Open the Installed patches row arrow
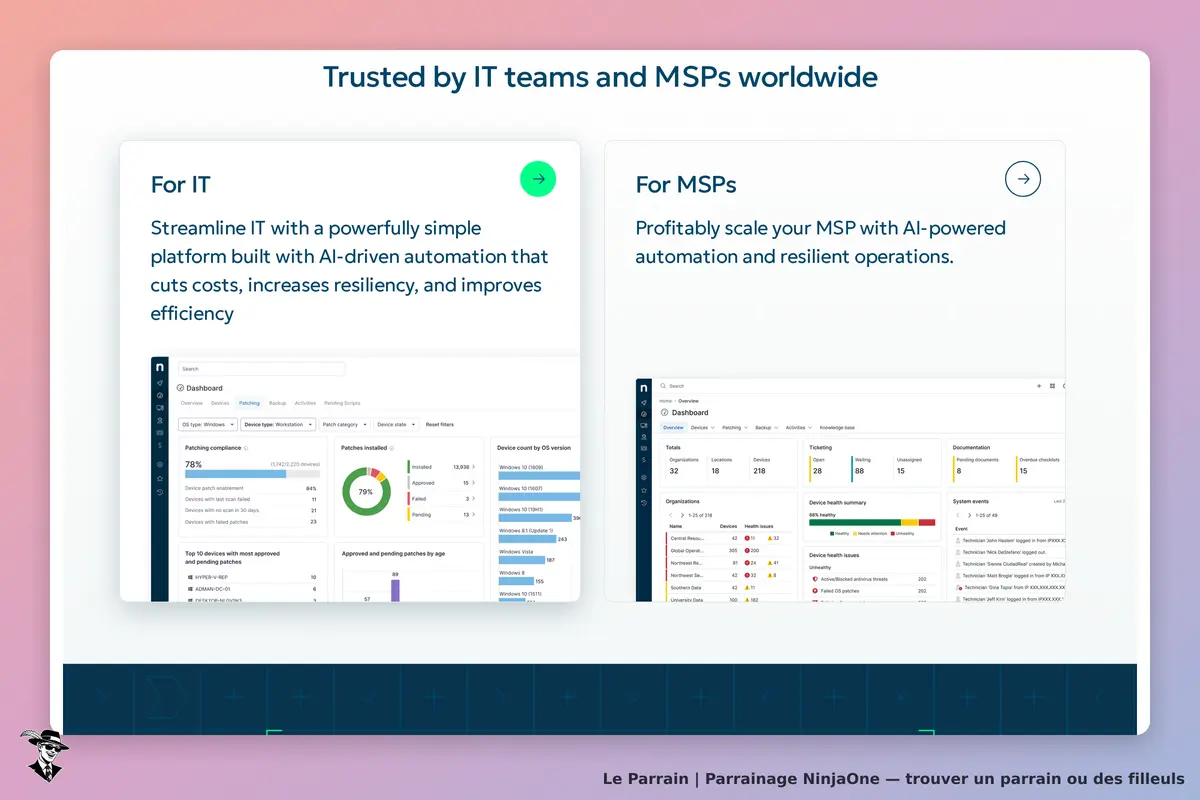 coord(473,467)
